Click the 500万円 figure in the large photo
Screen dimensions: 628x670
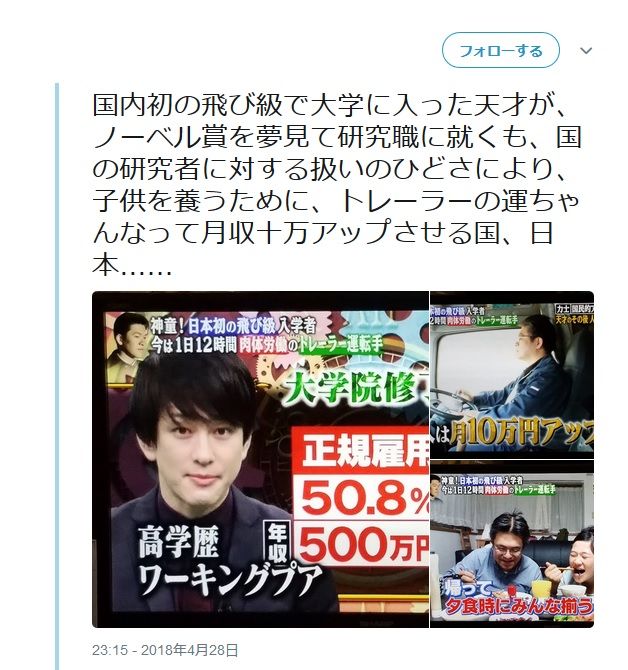(364, 544)
